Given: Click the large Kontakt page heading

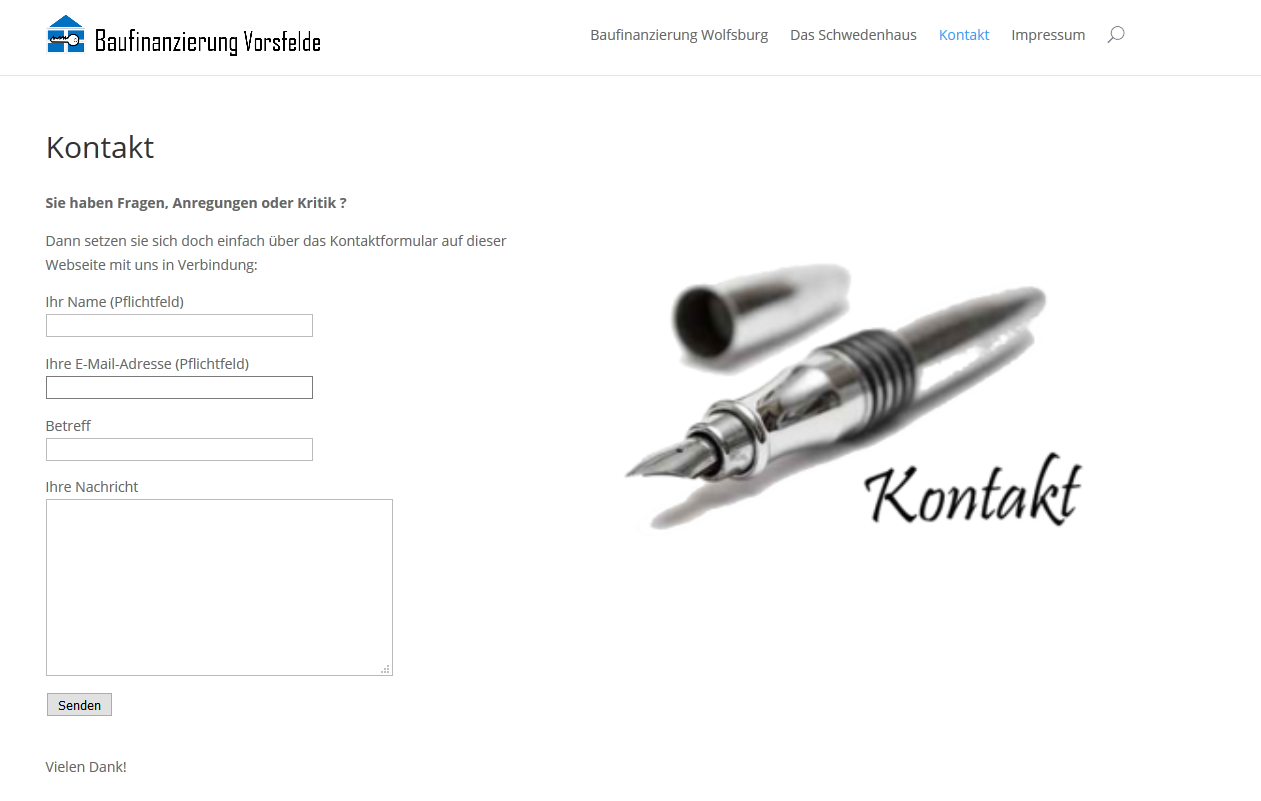Looking at the screenshot, I should click(x=100, y=147).
